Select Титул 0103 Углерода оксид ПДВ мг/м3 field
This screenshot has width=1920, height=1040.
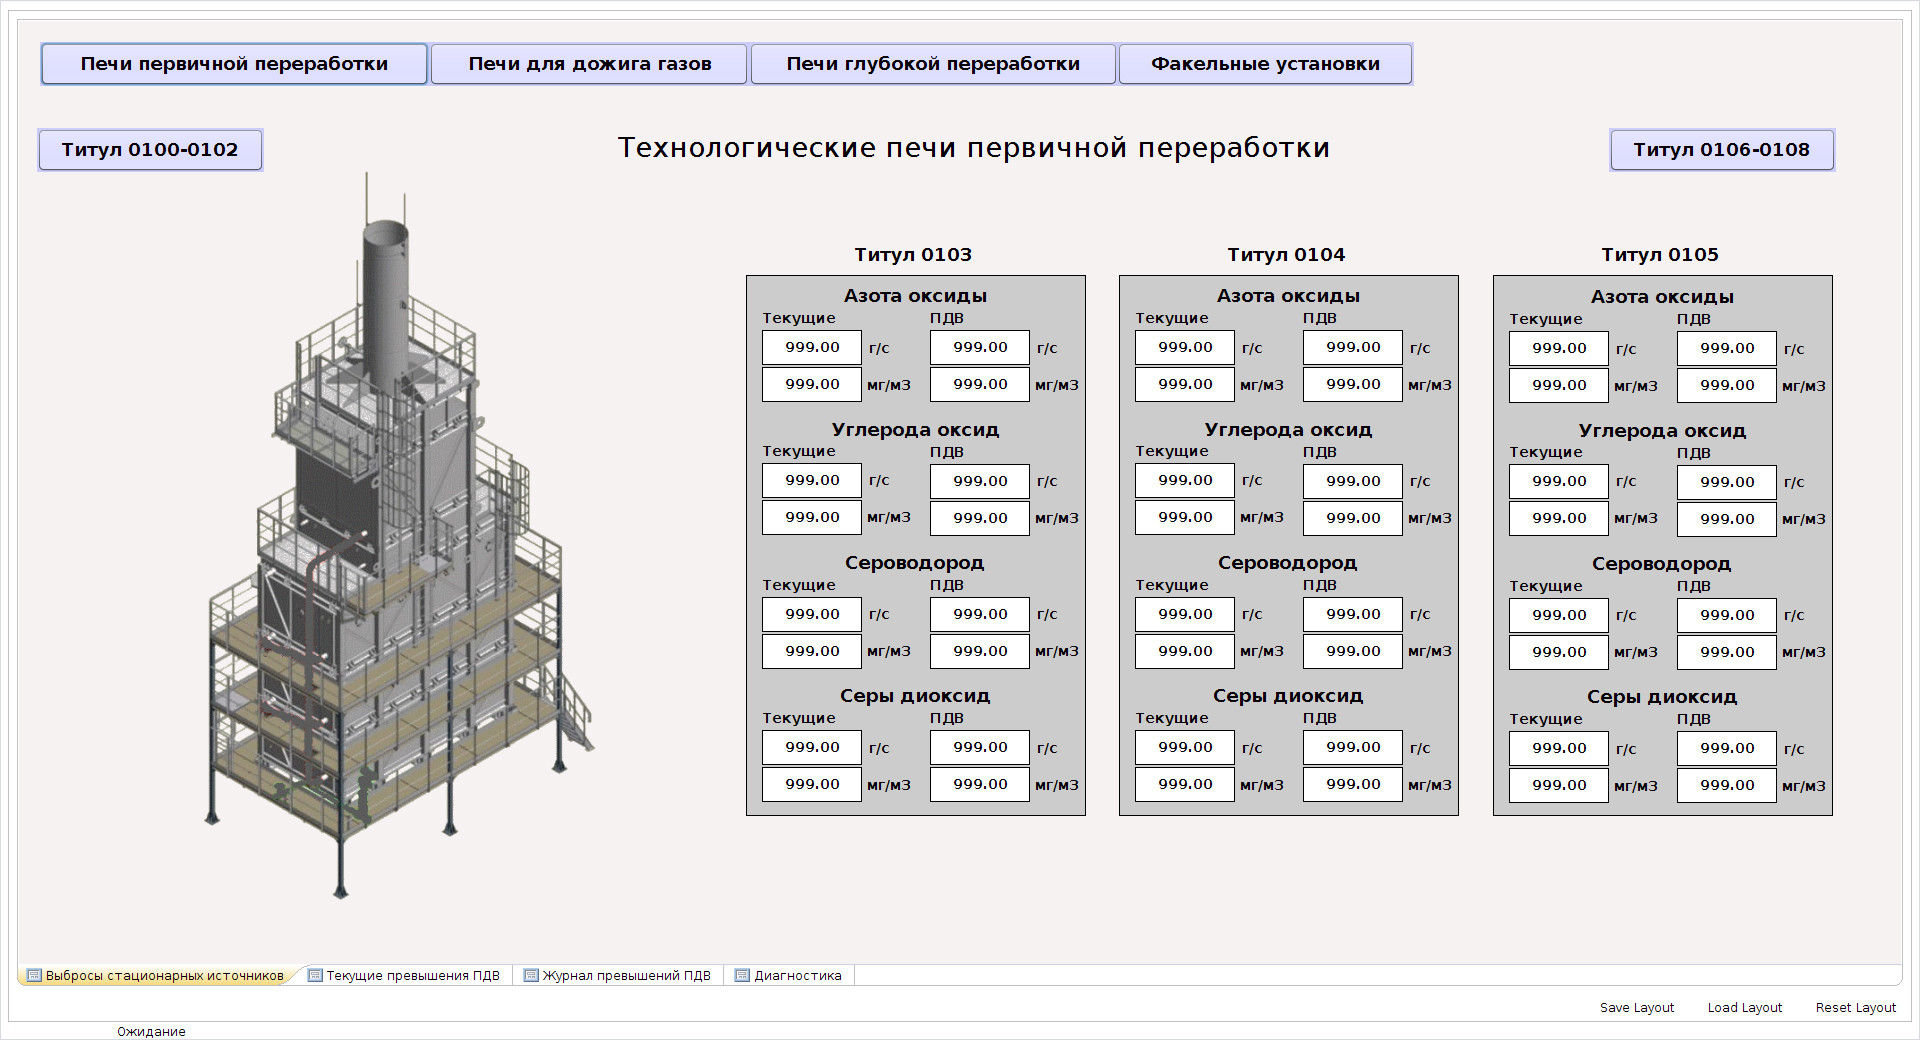click(980, 518)
